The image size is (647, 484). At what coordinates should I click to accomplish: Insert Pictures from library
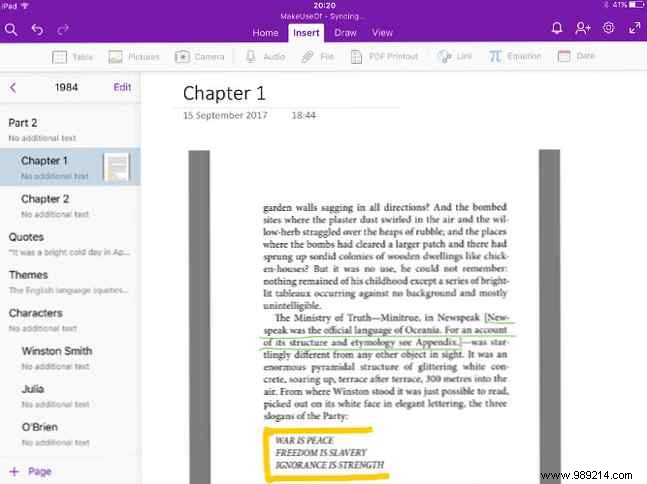134,57
